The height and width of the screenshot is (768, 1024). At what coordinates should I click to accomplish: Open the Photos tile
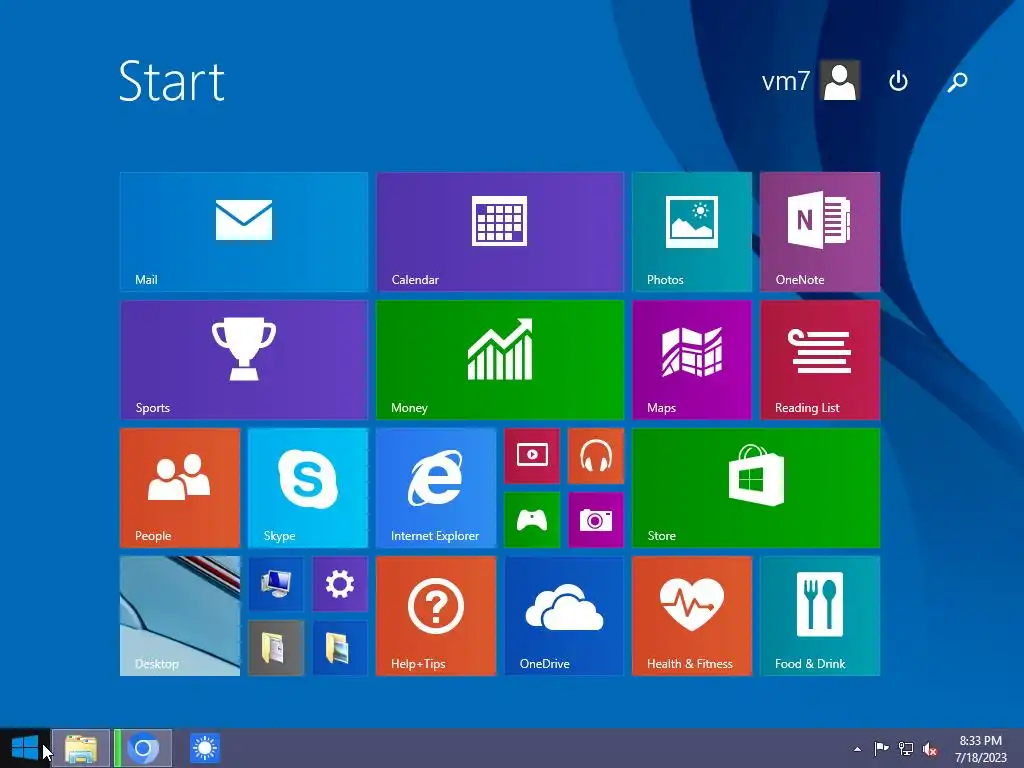692,232
